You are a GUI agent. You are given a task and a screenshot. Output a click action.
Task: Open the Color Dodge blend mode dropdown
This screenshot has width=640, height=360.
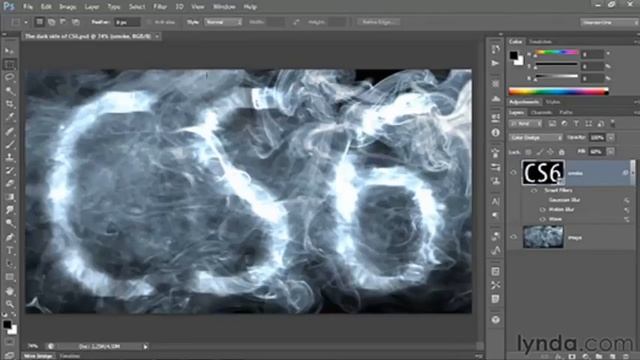(536, 138)
